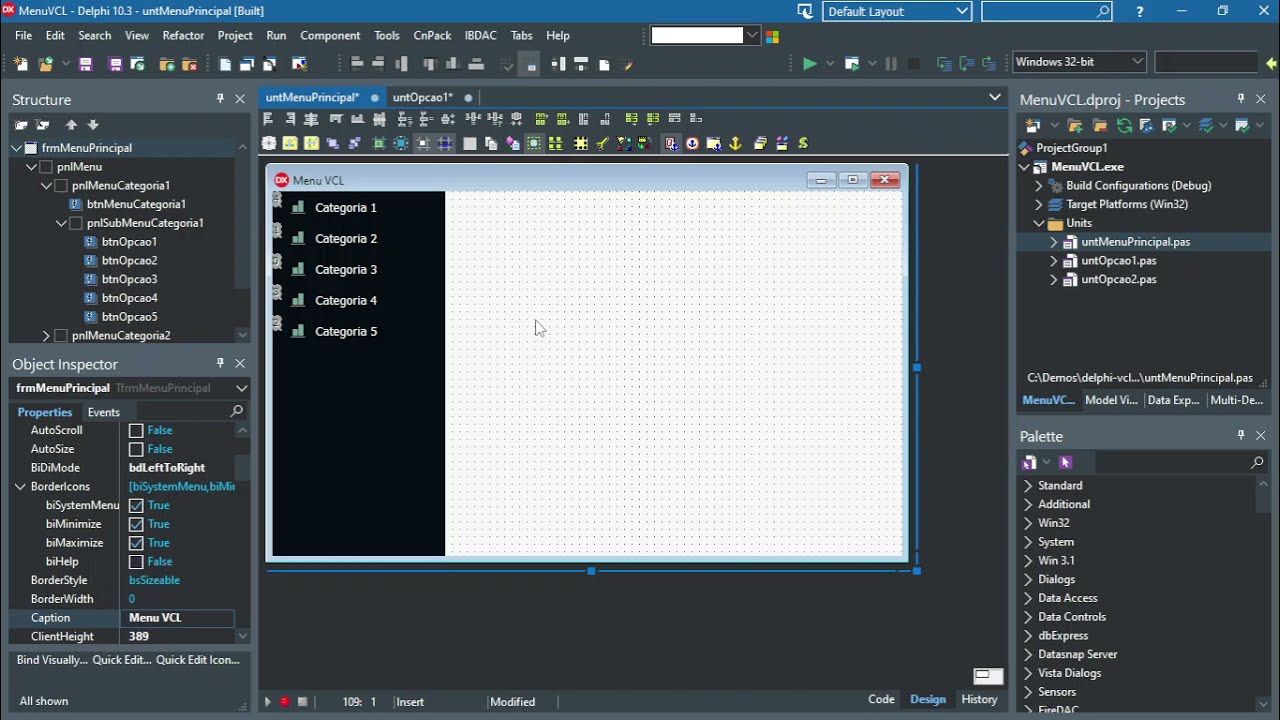This screenshot has width=1280, height=720.
Task: Click the Bind Visually link
Action: (x=52, y=660)
